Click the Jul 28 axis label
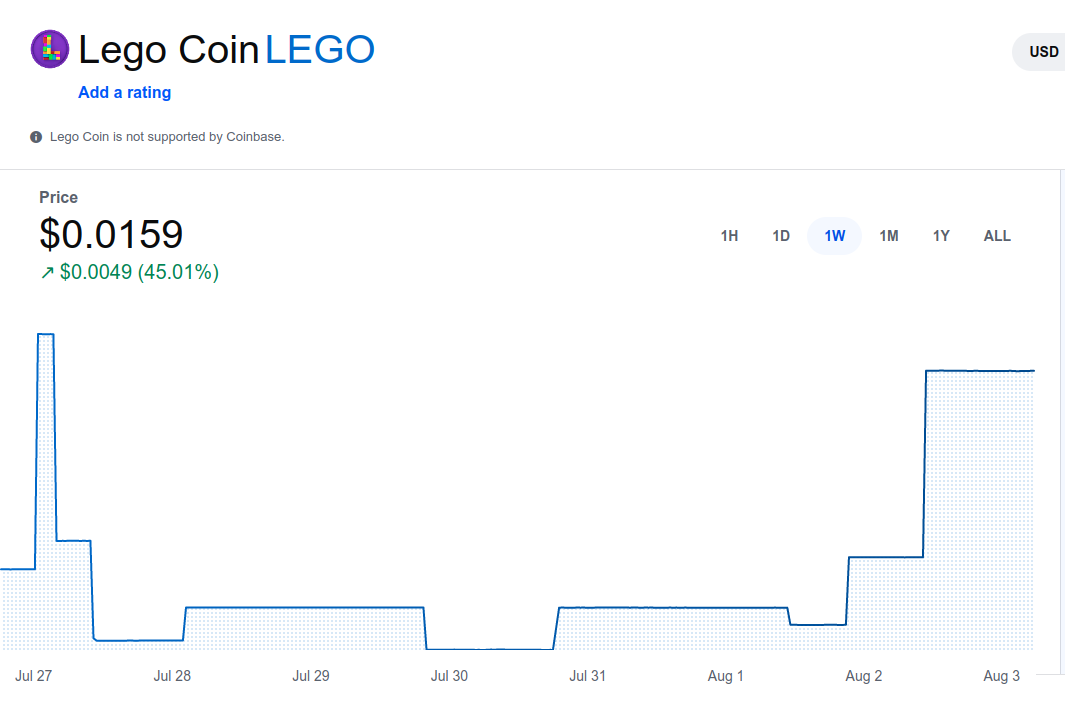Image resolution: width=1065 pixels, height=704 pixels. point(172,676)
